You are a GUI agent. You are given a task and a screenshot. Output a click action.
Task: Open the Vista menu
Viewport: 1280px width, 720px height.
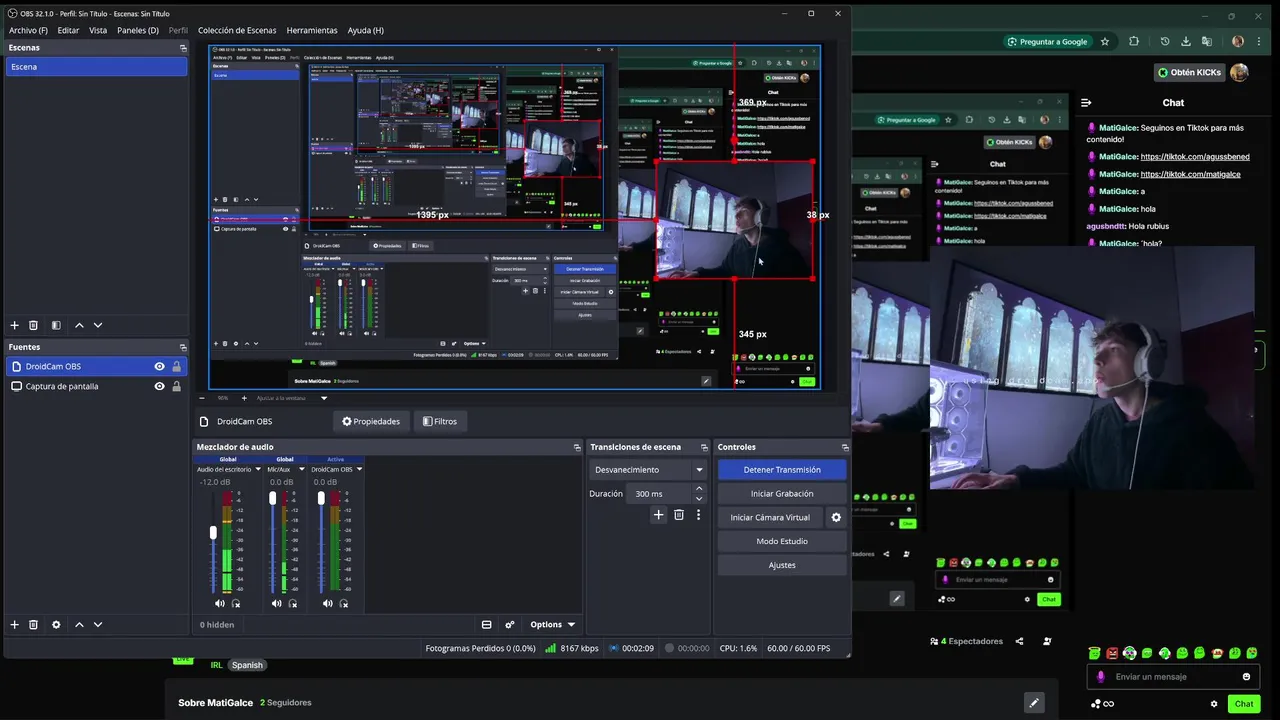point(98,30)
